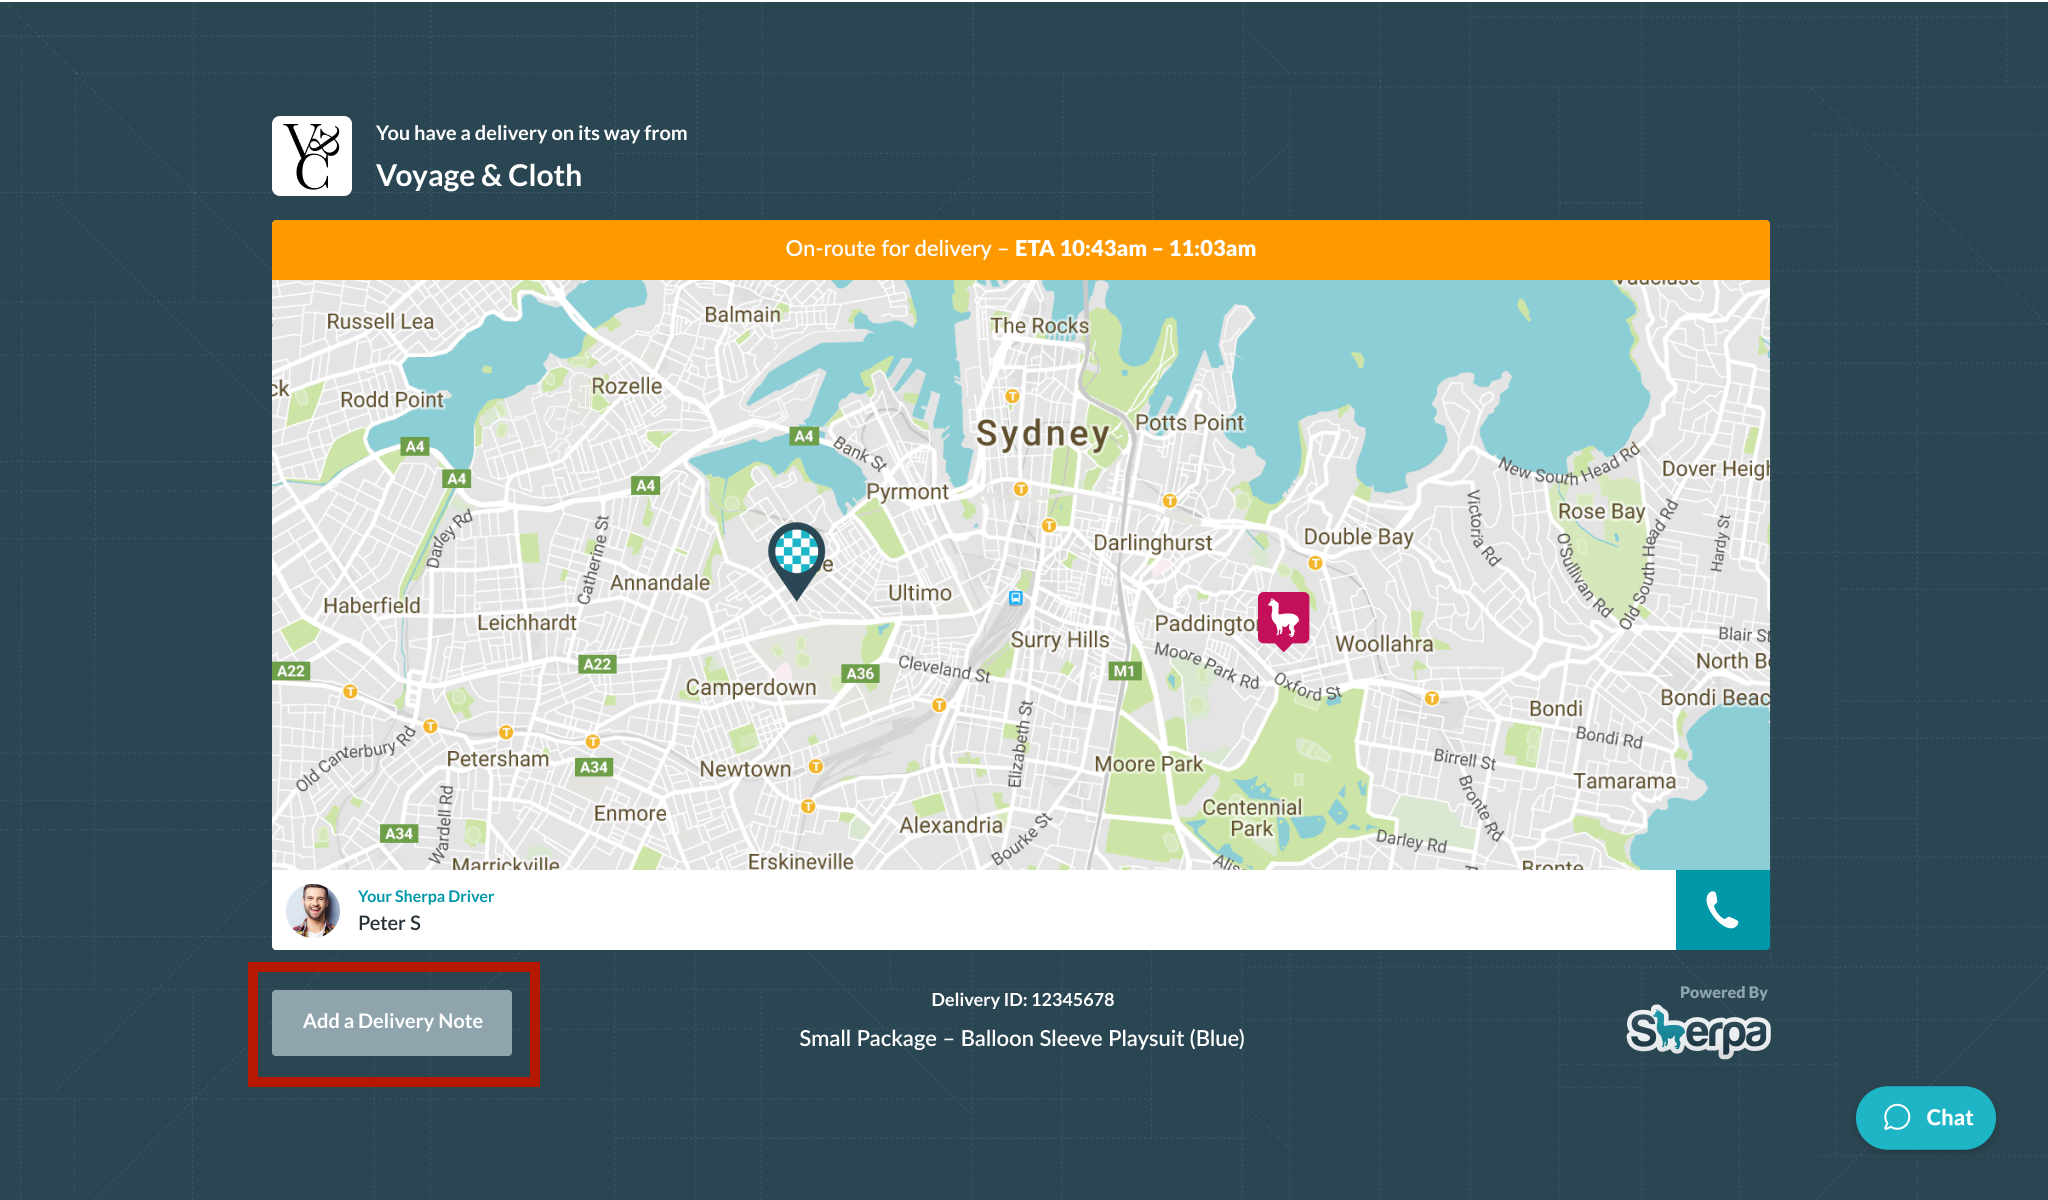Click the orange ETA status banner

pos(1020,249)
